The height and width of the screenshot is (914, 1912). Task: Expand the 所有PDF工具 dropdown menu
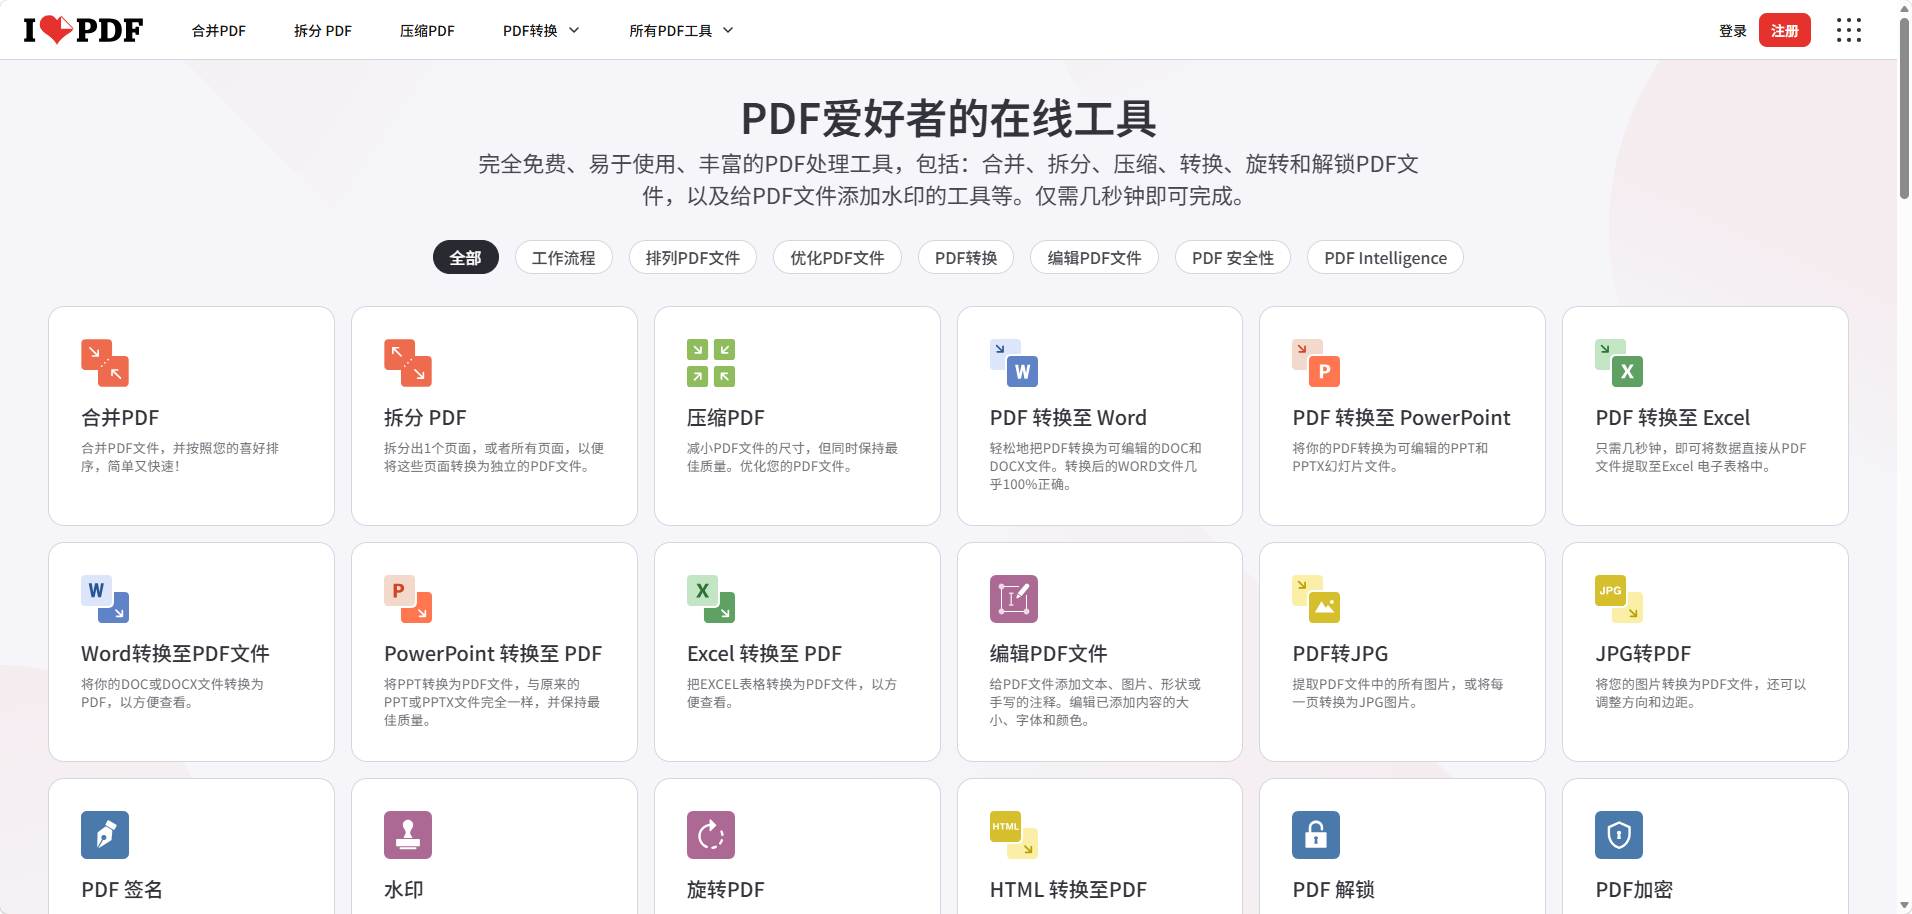681,31
